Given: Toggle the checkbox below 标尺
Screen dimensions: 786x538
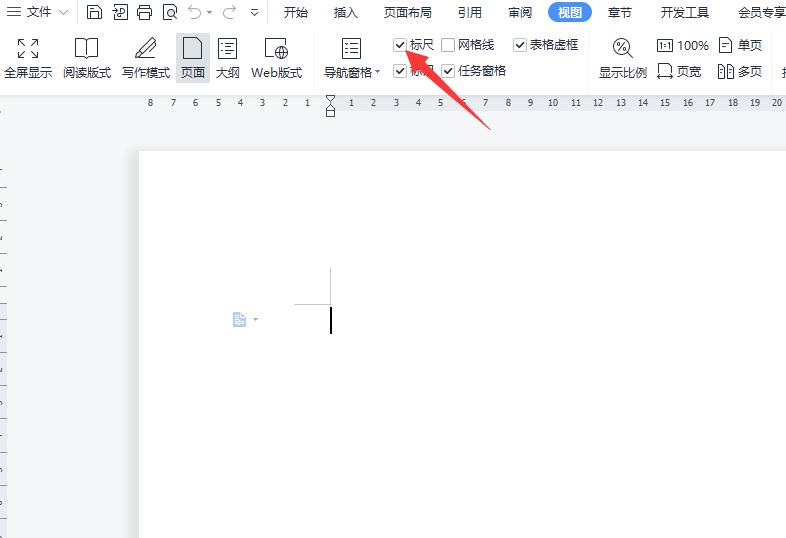Looking at the screenshot, I should pyautogui.click(x=400, y=71).
